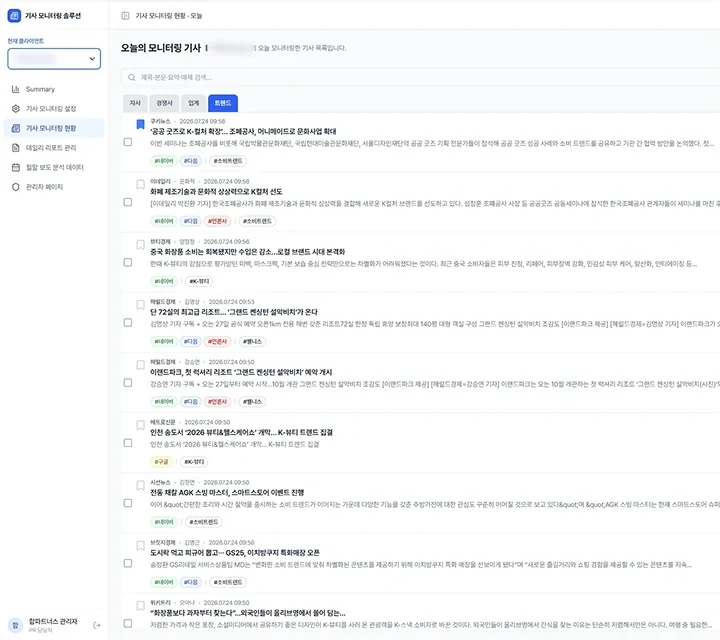Select checkbox for '공공 굿즈로 K-컬처 확장' article
This screenshot has width=720, height=640.
click(128, 142)
